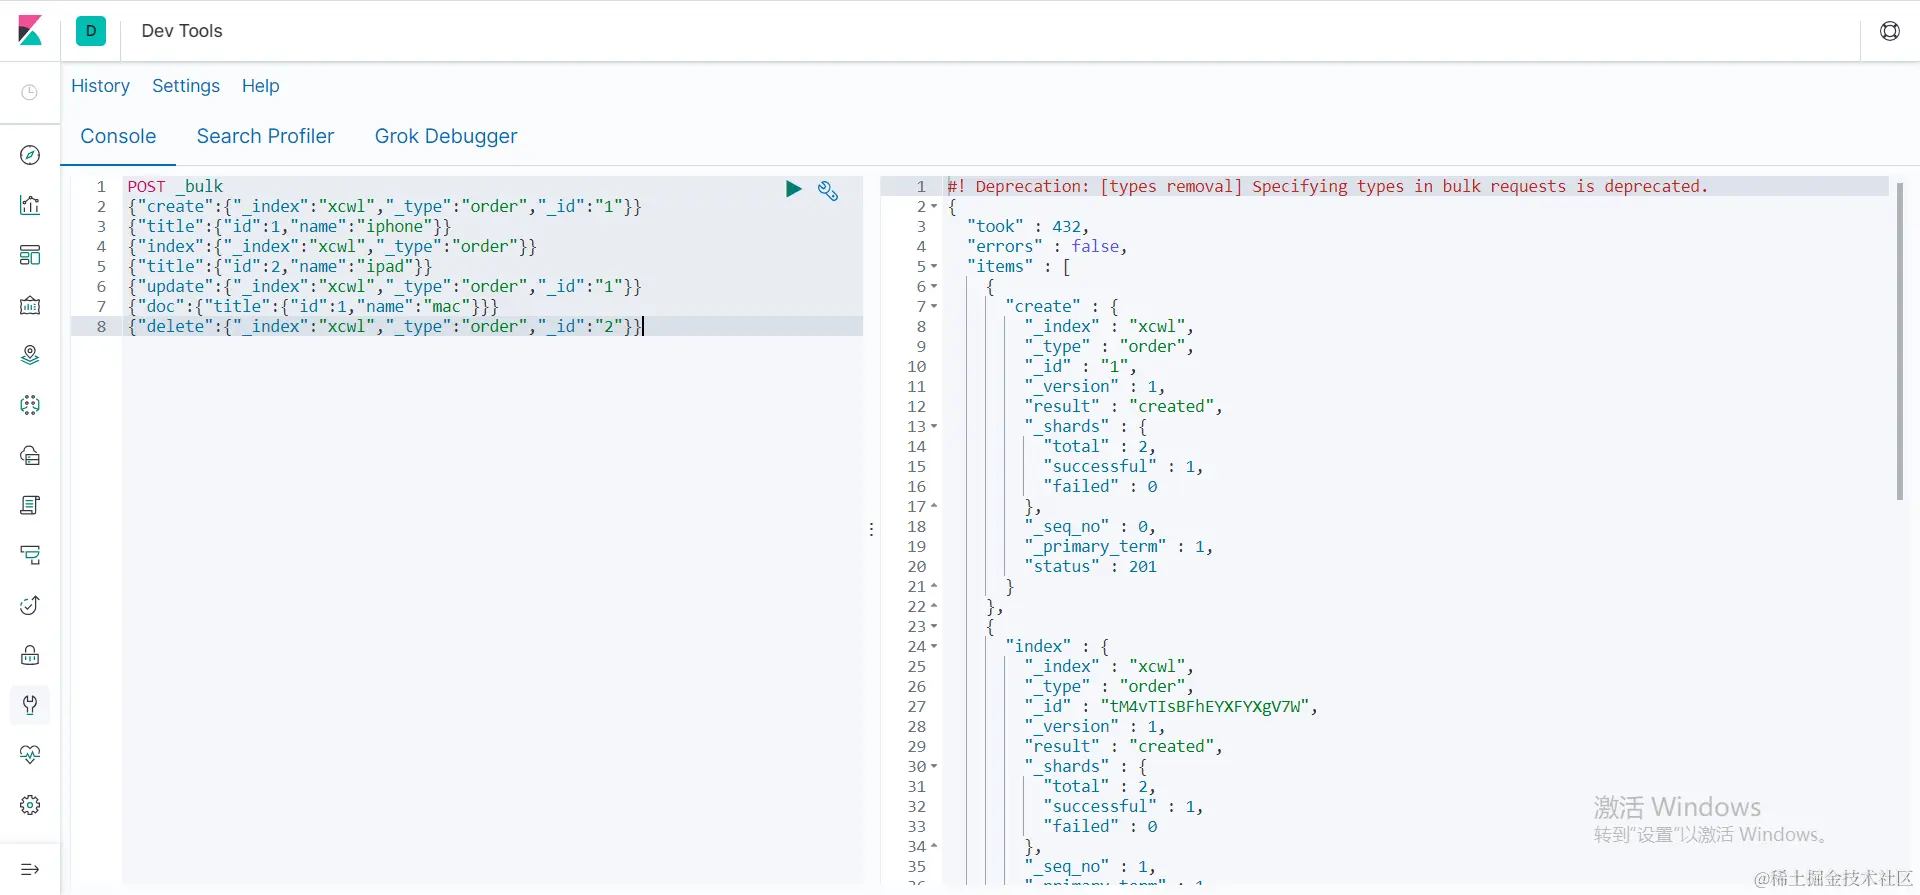Open Dashboard icon in sidebar
1920x895 pixels.
coord(30,255)
